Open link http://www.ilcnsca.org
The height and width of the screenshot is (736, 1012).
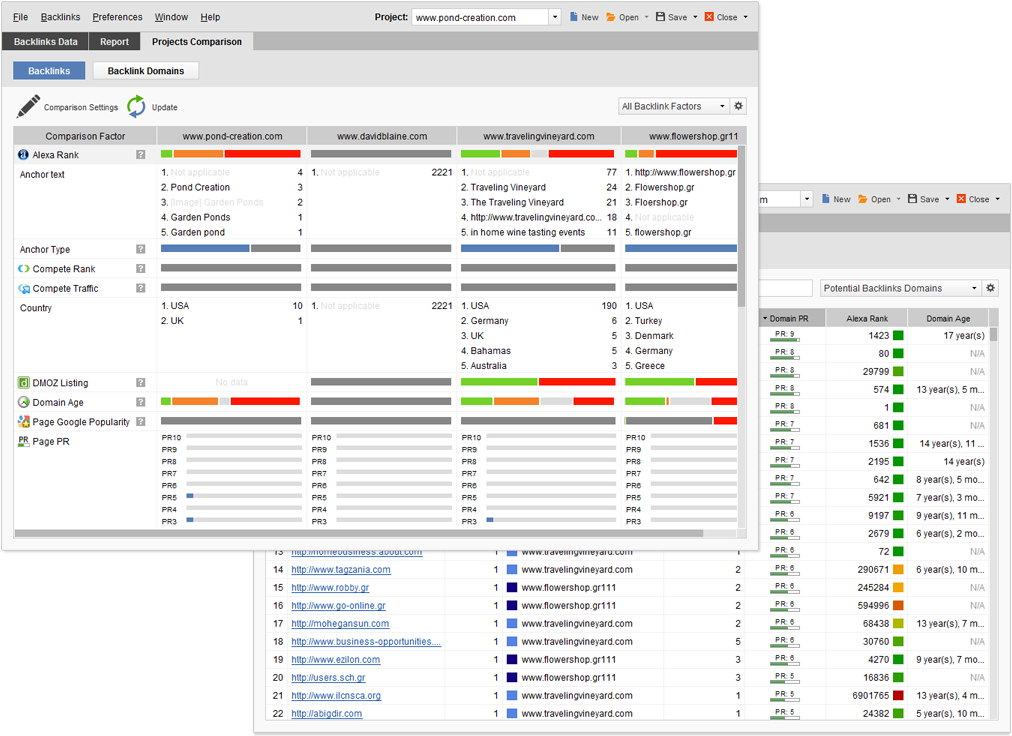(336, 696)
